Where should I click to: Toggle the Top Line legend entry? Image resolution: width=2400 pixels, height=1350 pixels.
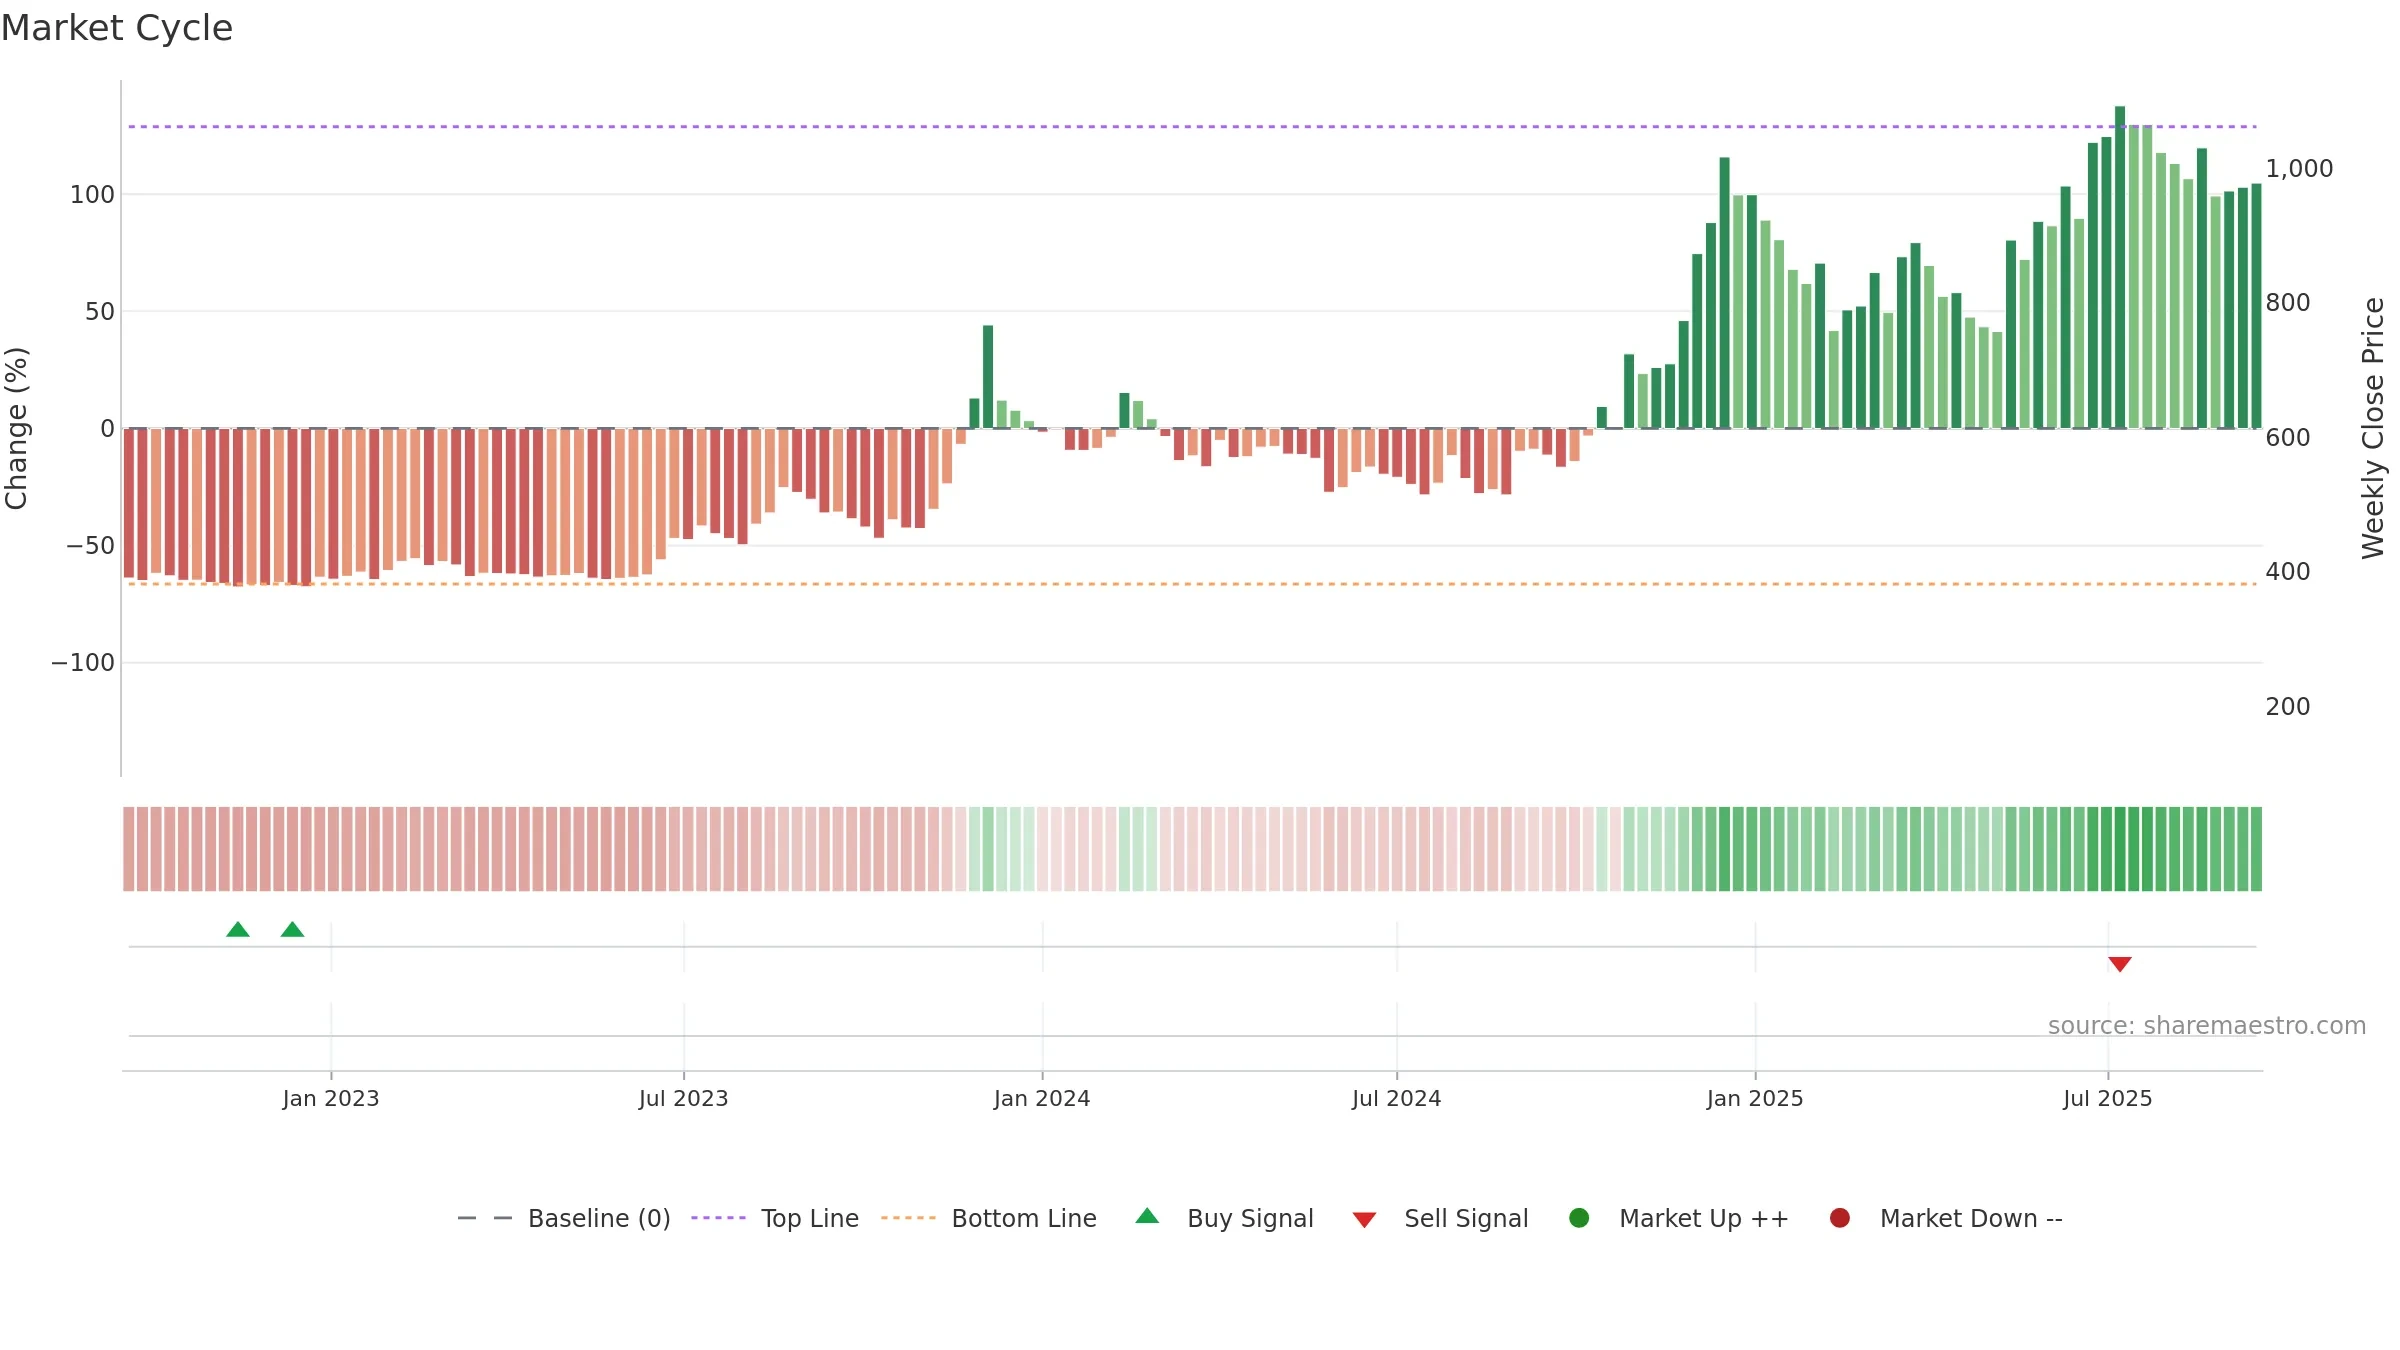click(x=775, y=1218)
